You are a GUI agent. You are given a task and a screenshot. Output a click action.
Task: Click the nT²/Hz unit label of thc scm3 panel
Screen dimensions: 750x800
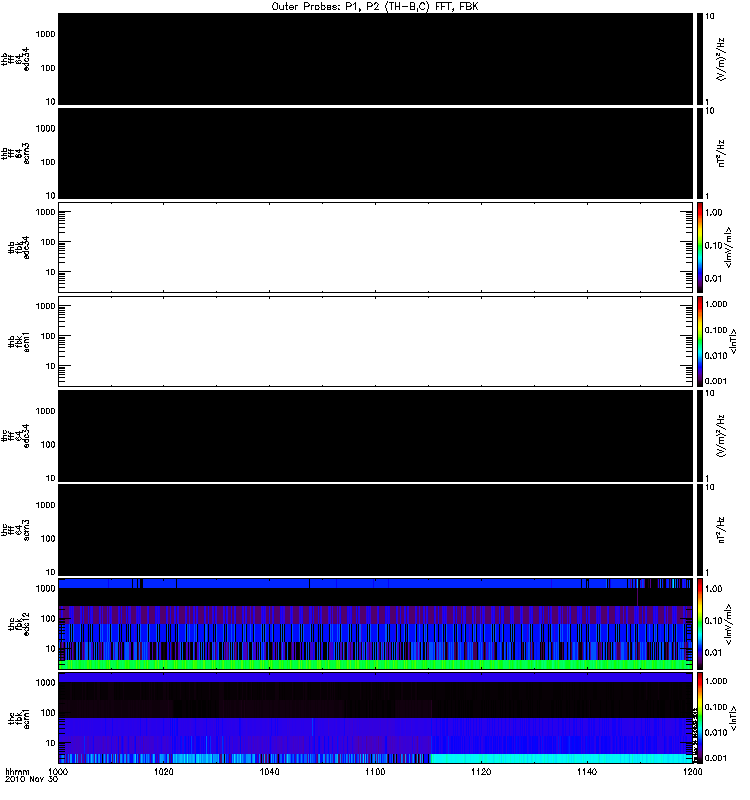pos(720,530)
